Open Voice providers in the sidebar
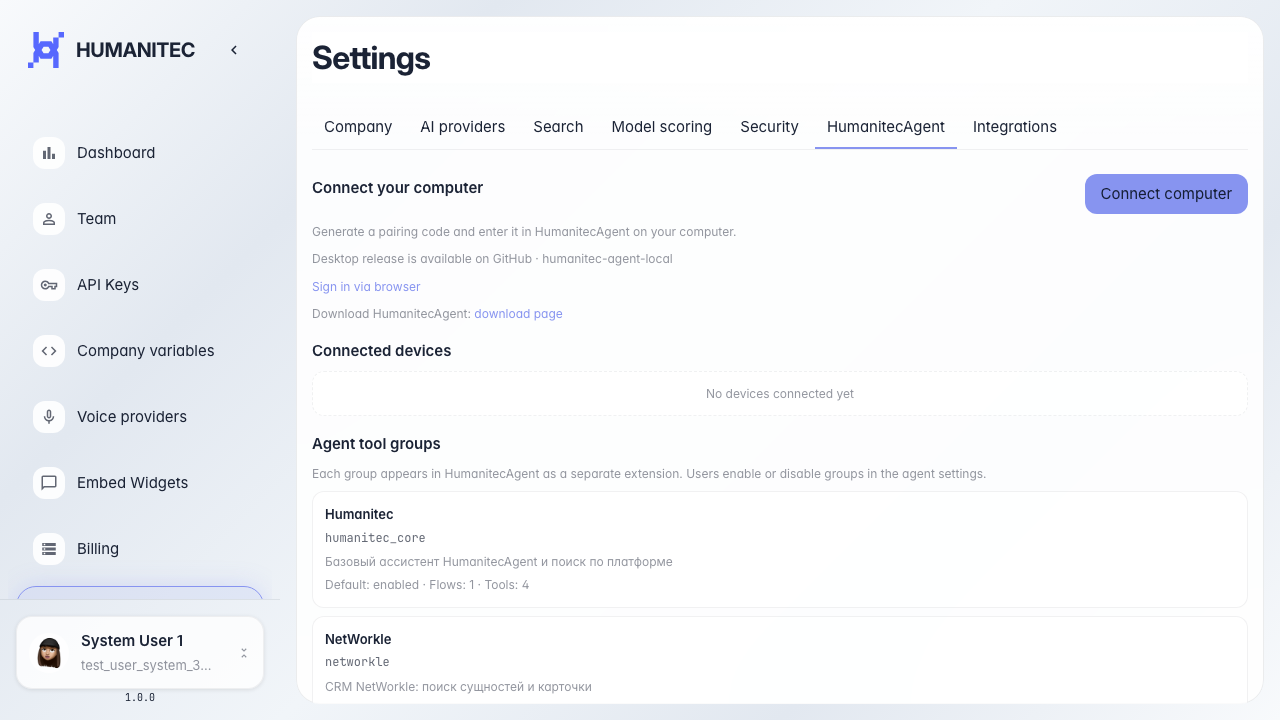This screenshot has height=720, width=1280. (x=132, y=417)
